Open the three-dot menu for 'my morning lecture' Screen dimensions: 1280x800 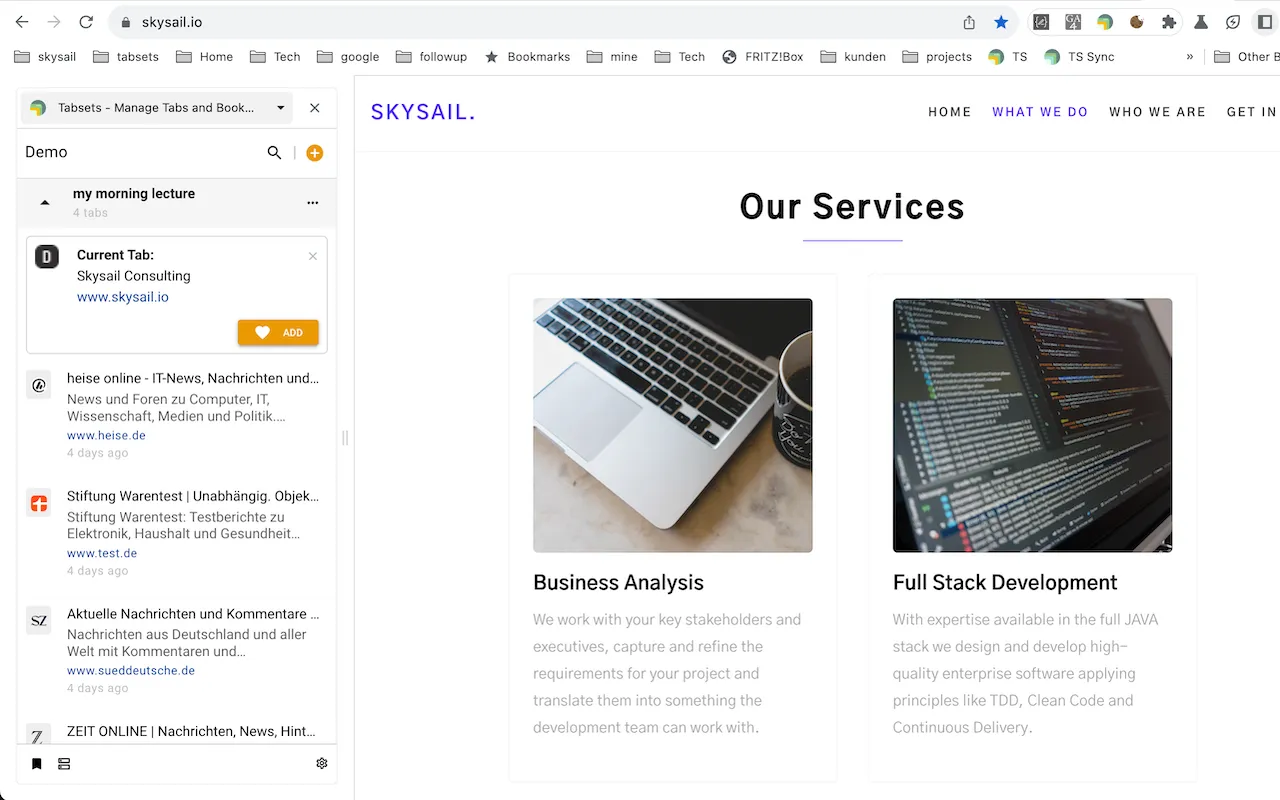tap(312, 202)
